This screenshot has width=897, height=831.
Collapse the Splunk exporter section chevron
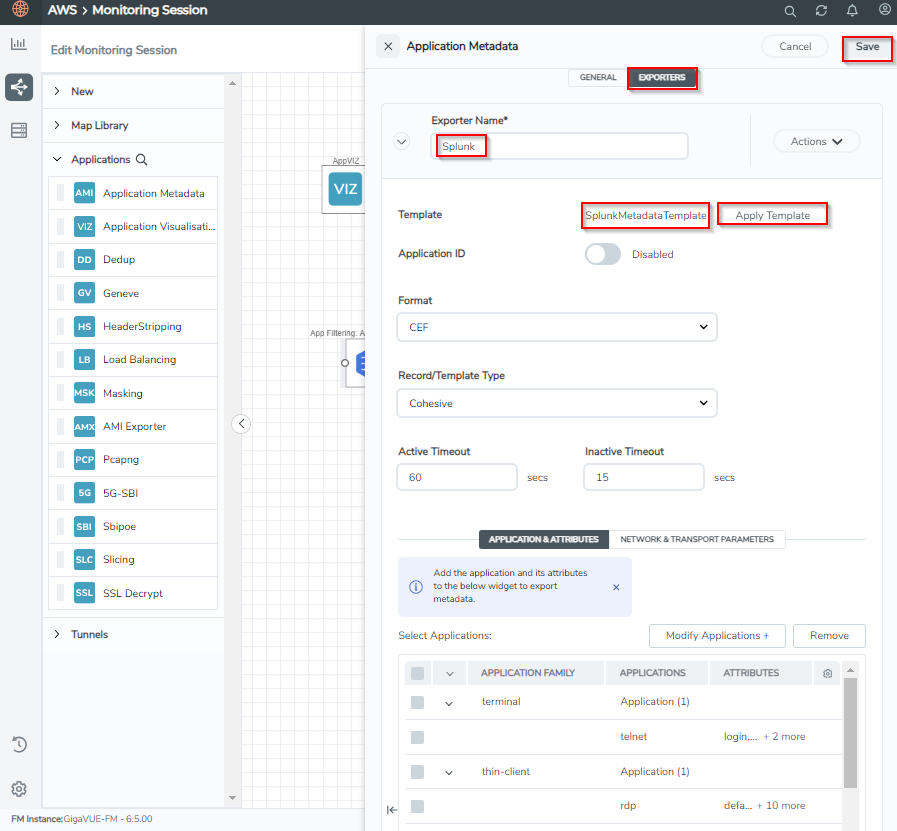click(402, 141)
